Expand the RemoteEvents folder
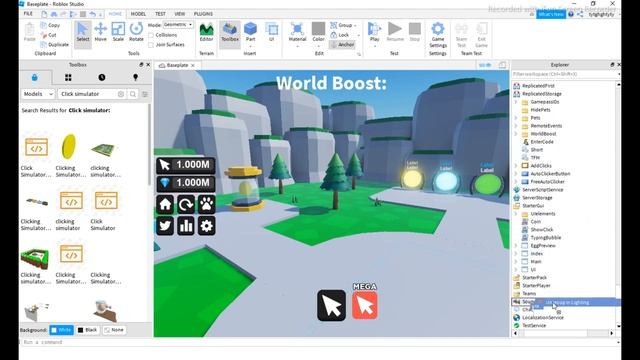This screenshot has width=640, height=360. (x=516, y=126)
